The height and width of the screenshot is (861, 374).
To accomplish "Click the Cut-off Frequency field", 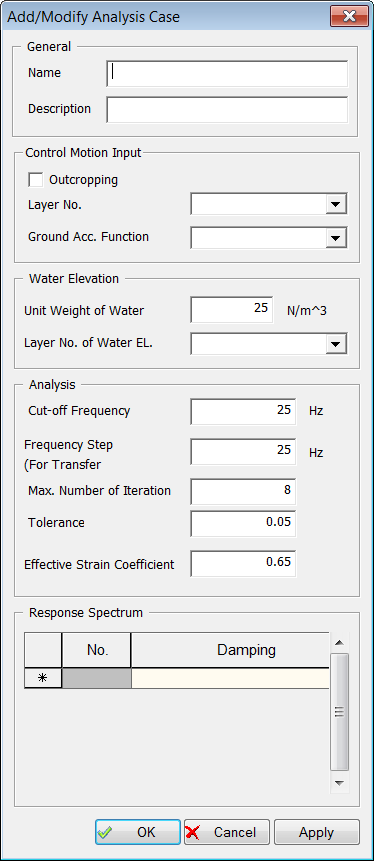I will coord(243,411).
